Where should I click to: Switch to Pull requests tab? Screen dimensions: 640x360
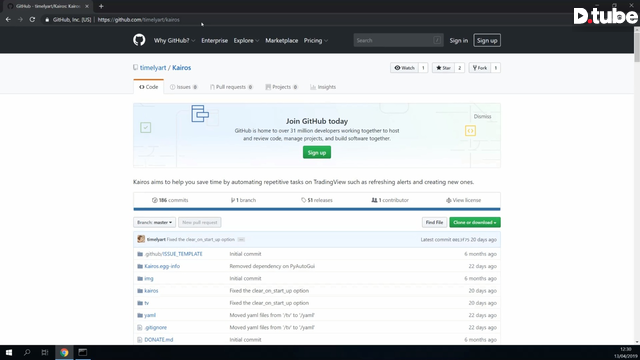tap(231, 87)
